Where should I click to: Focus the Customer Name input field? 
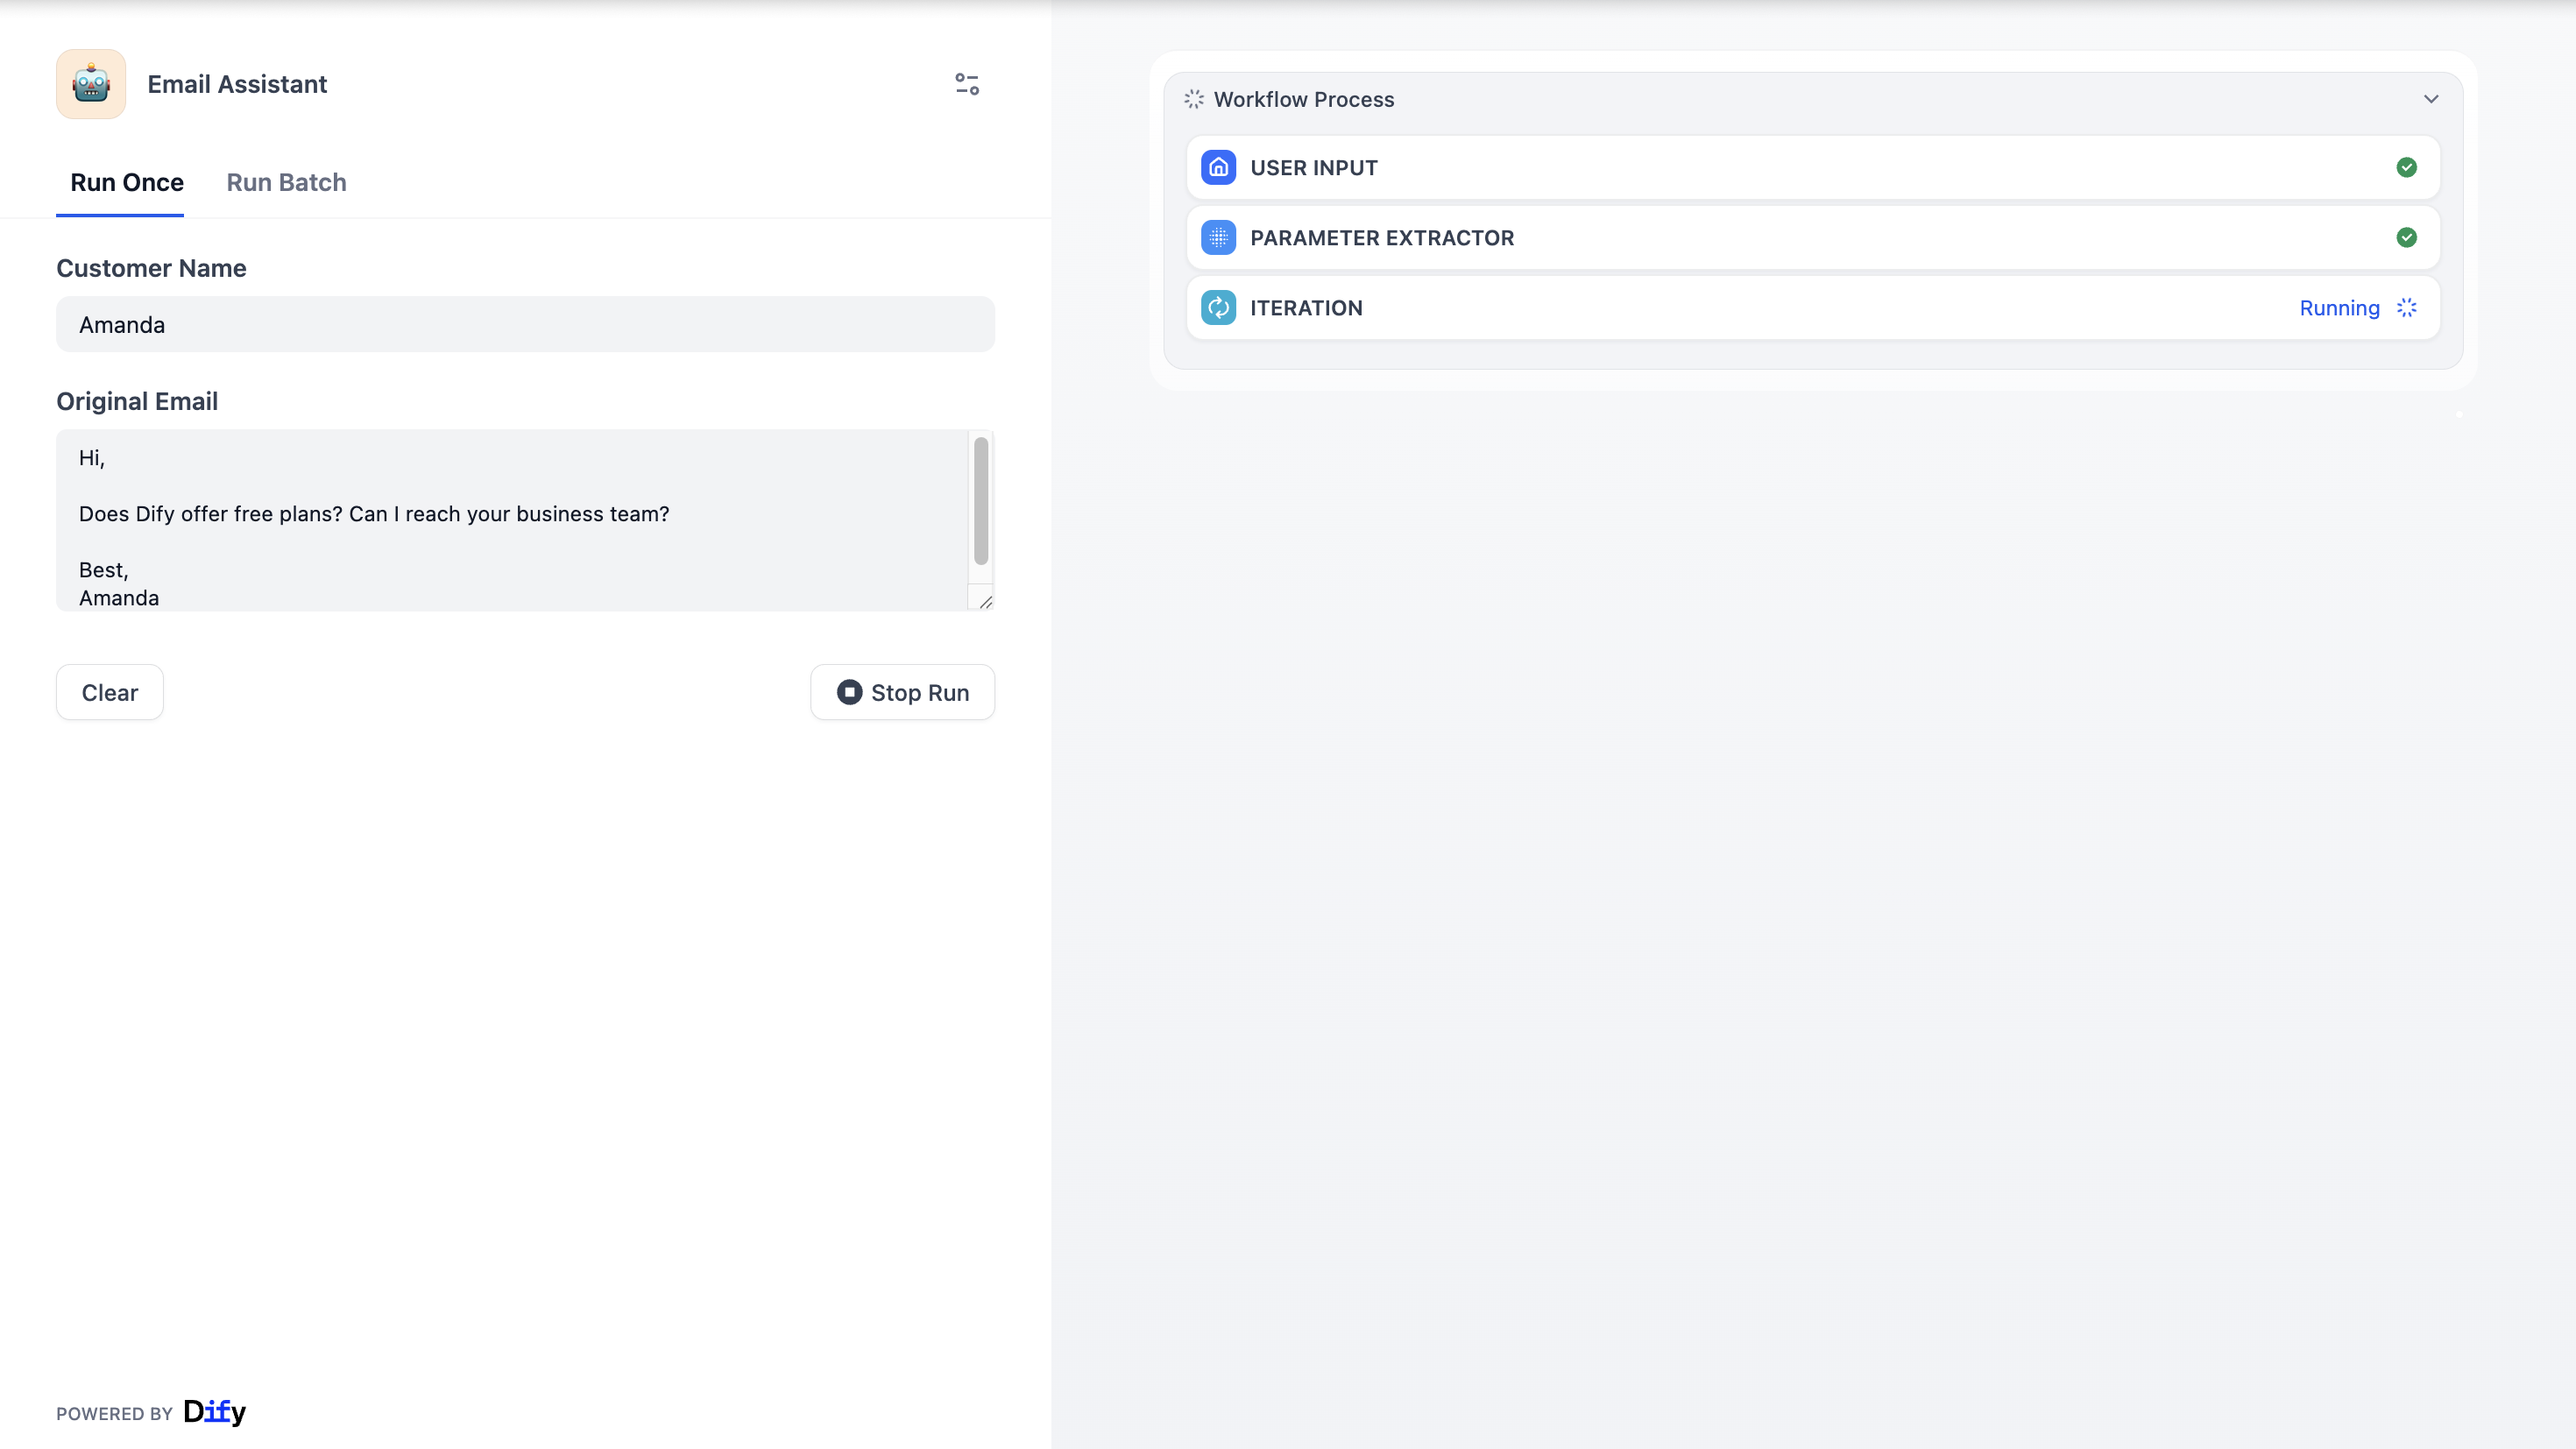(524, 324)
